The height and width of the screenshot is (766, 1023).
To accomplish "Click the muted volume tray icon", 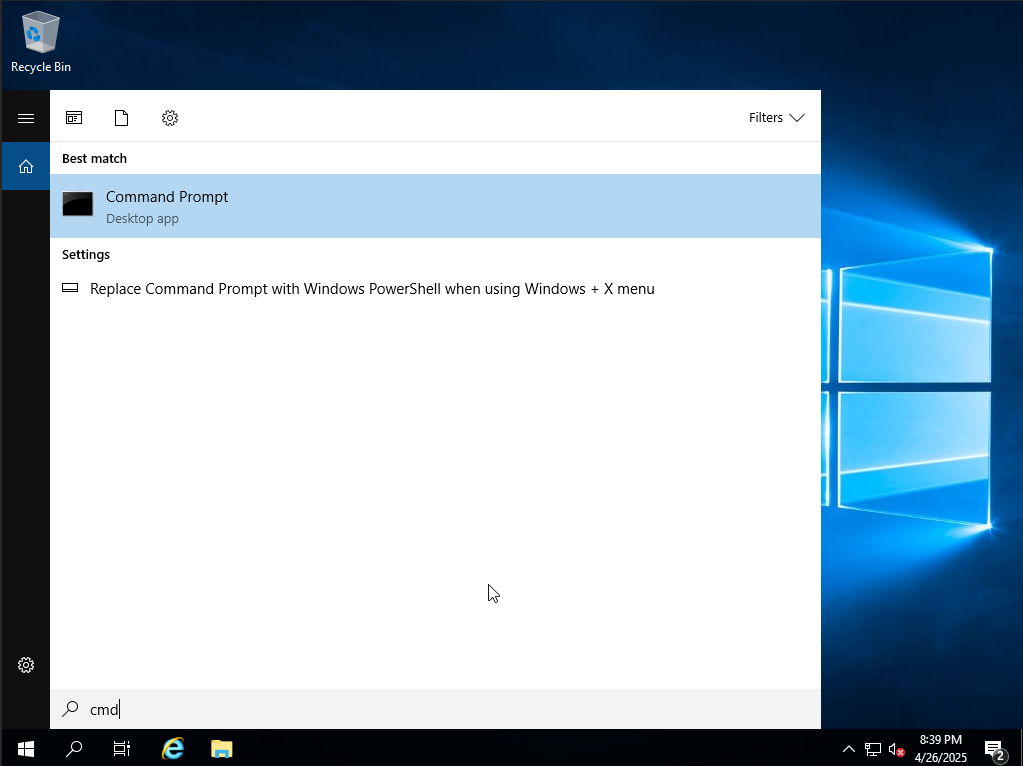I will pyautogui.click(x=896, y=750).
